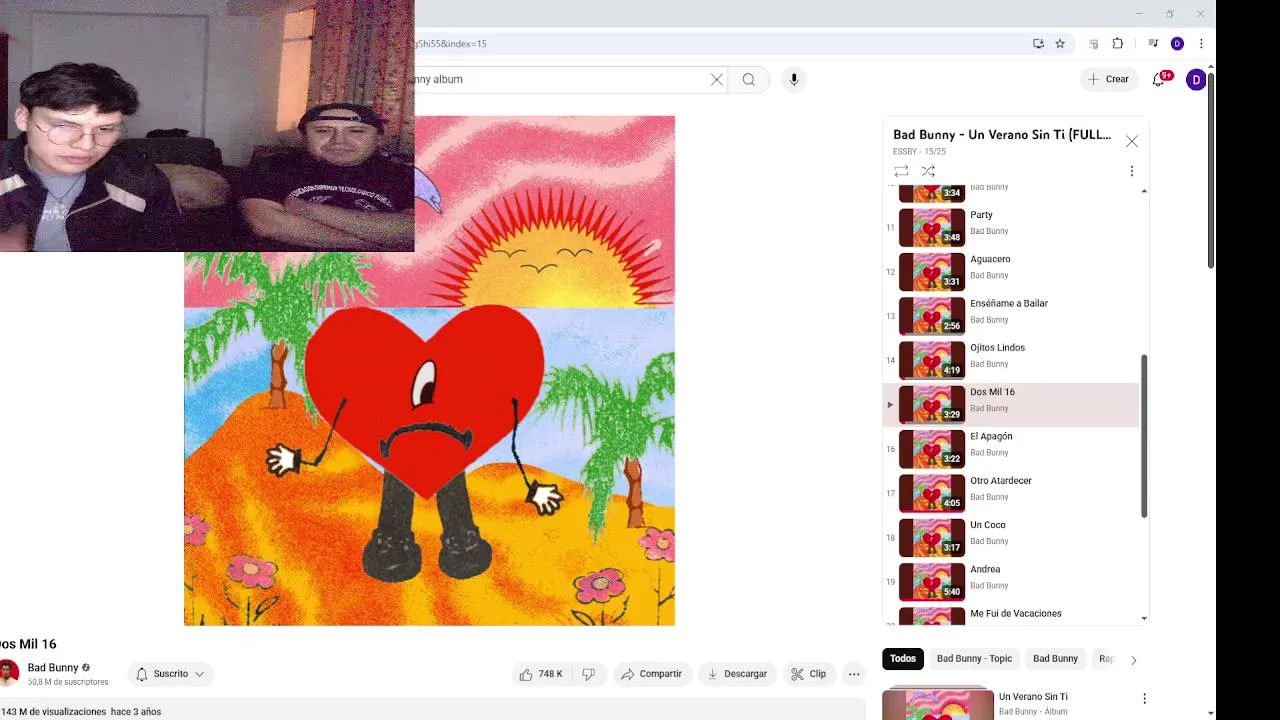Image resolution: width=1280 pixels, height=720 pixels.
Task: Open Chrome extensions puzzle icon
Action: (1118, 44)
